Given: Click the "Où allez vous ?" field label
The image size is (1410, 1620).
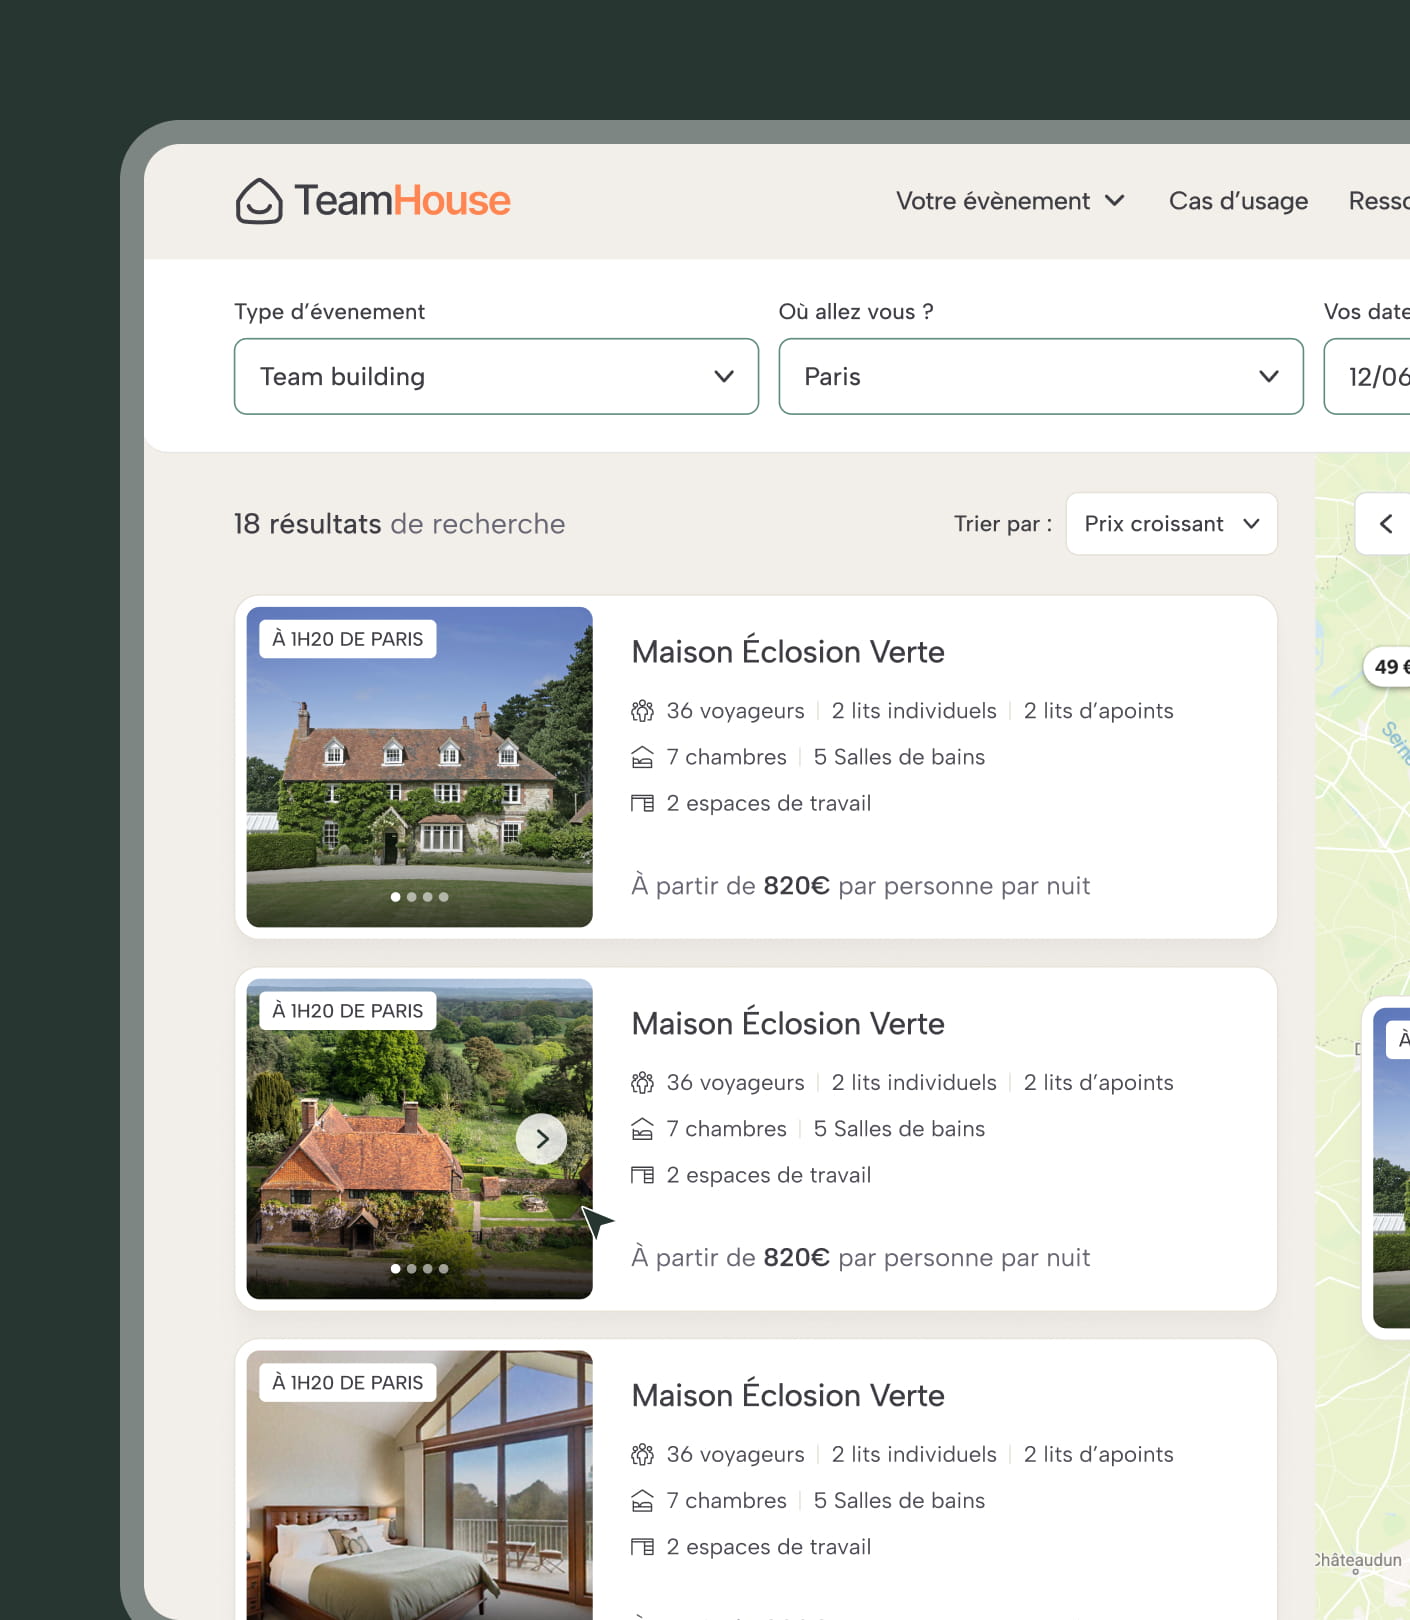Looking at the screenshot, I should [856, 312].
